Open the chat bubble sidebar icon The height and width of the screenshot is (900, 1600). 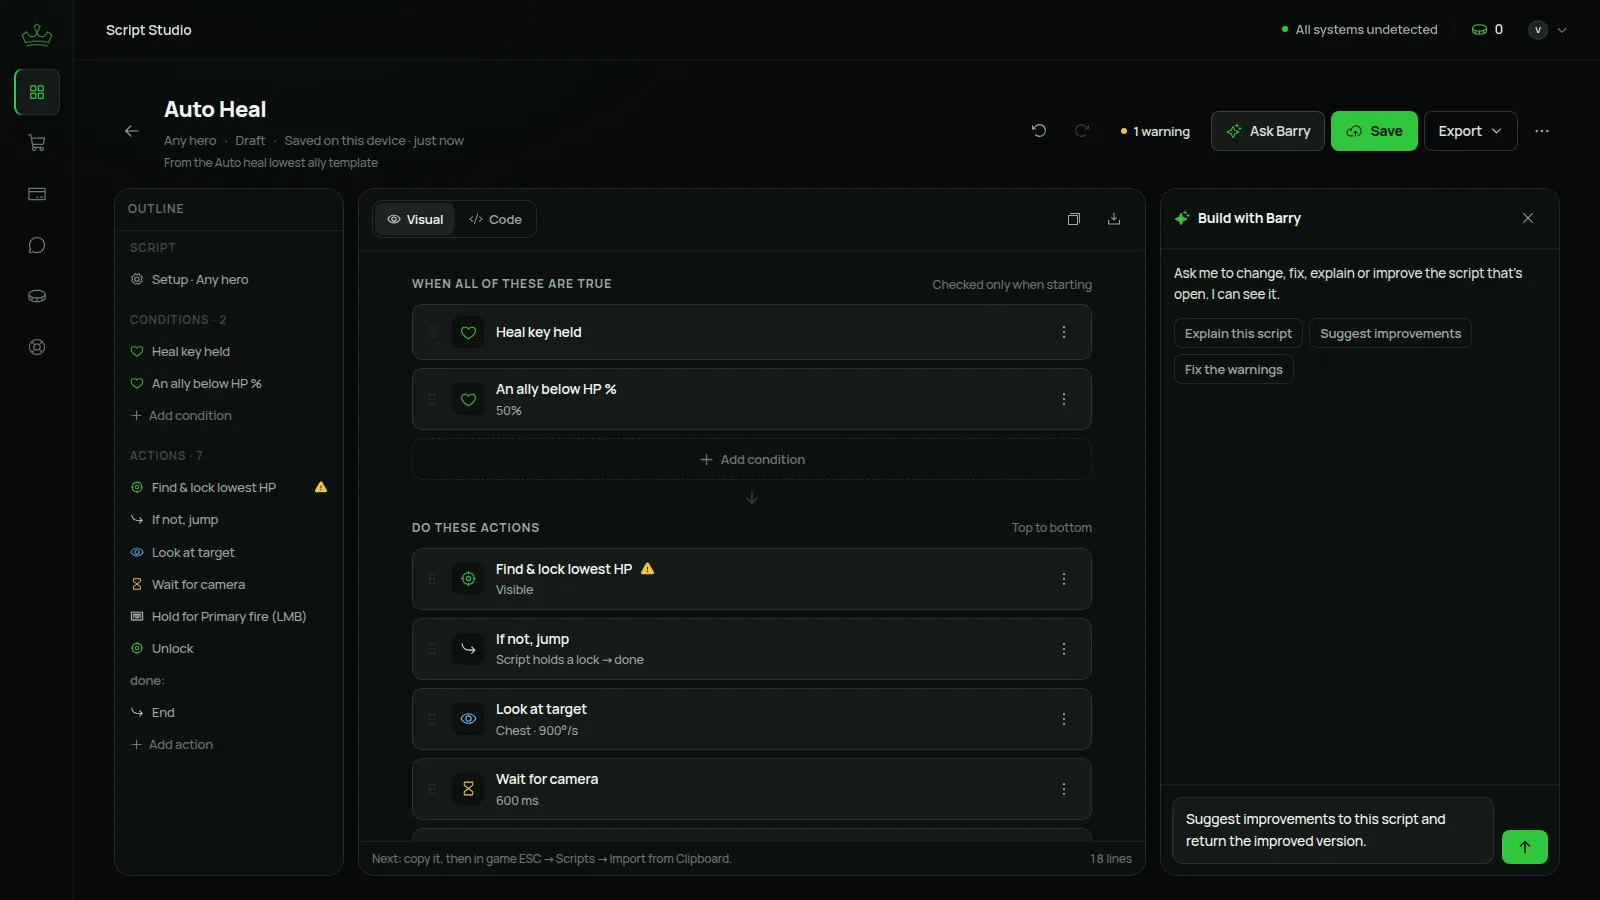tap(37, 245)
